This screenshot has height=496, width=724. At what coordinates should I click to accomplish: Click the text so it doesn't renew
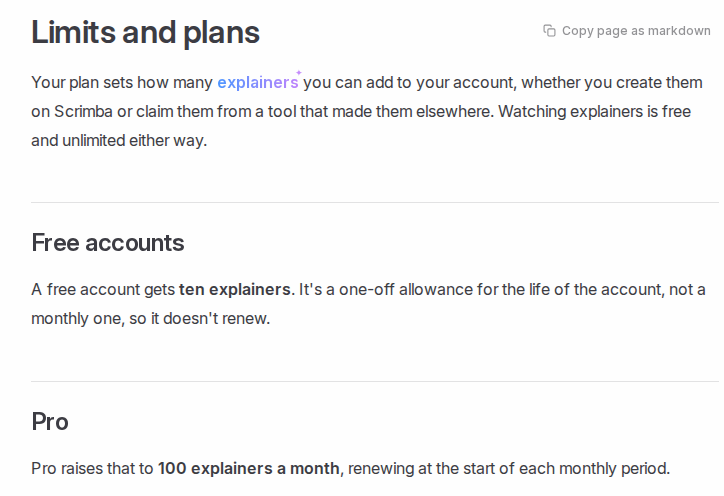tap(199, 318)
